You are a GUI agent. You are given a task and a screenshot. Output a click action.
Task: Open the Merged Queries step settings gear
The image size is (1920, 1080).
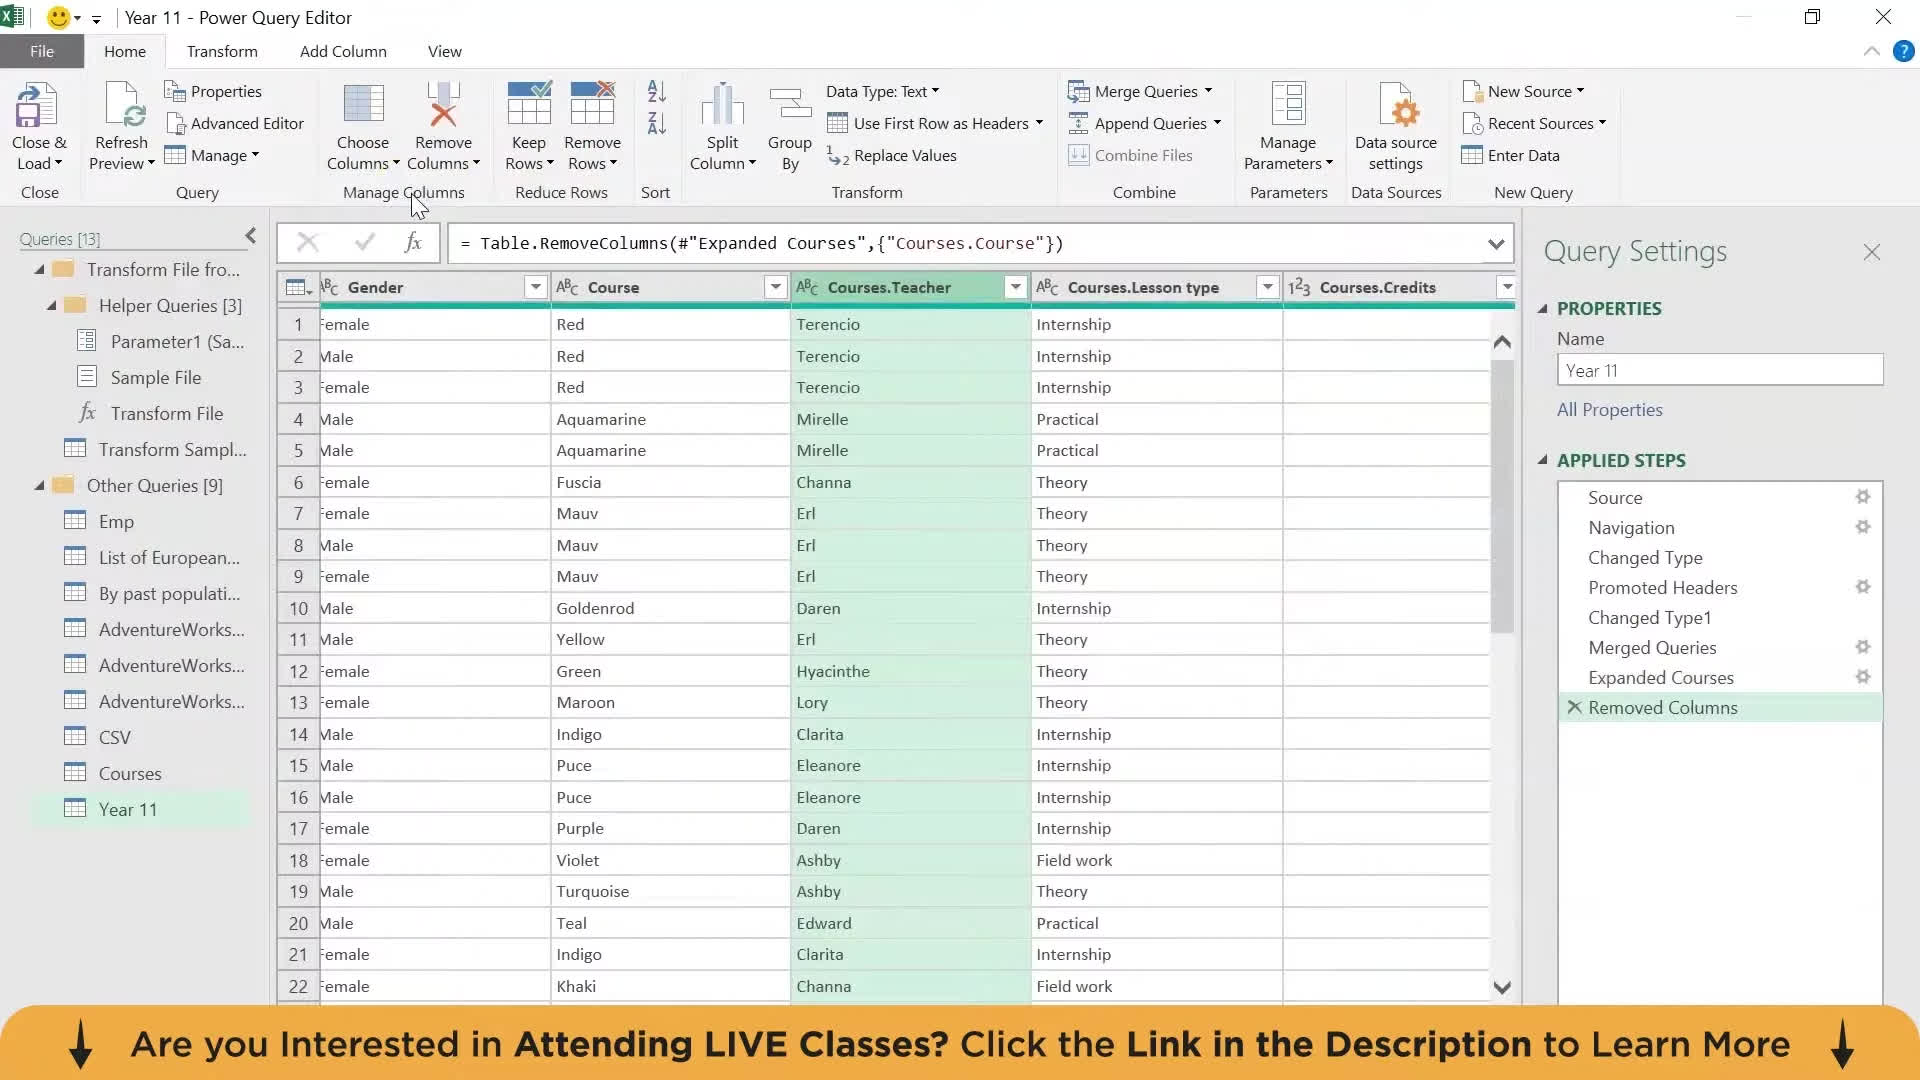1863,647
